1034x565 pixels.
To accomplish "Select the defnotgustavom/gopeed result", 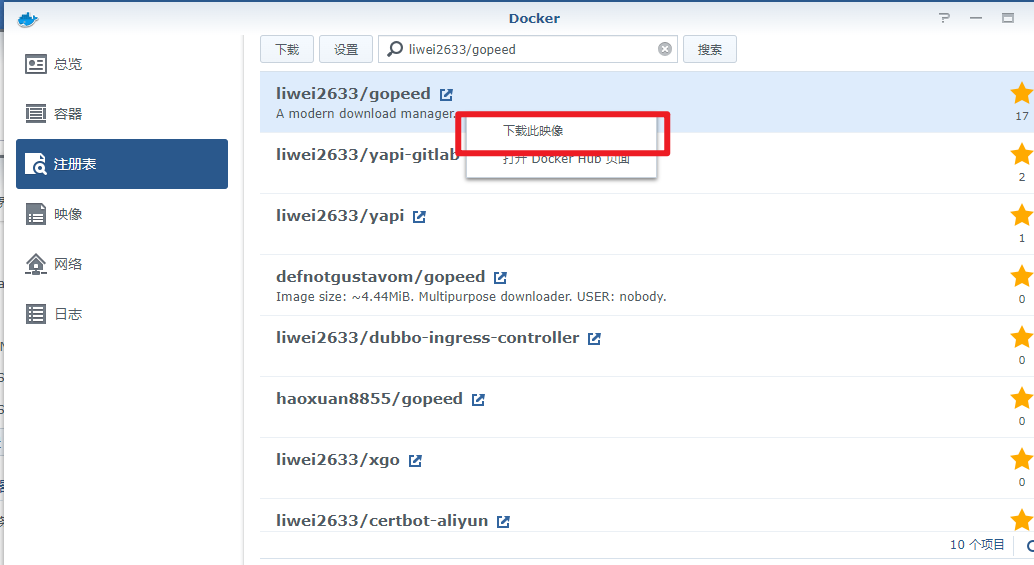I will tap(647, 285).
